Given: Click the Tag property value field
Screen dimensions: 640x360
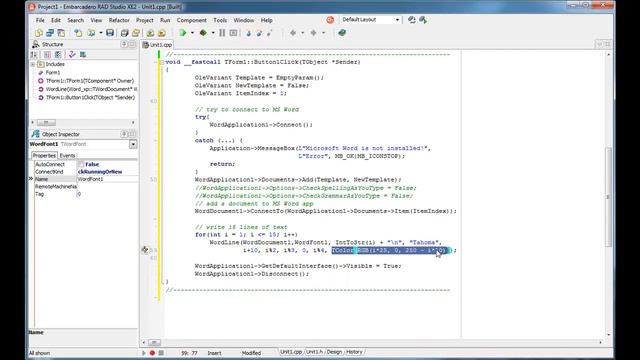Looking at the screenshot, I should [x=107, y=194].
